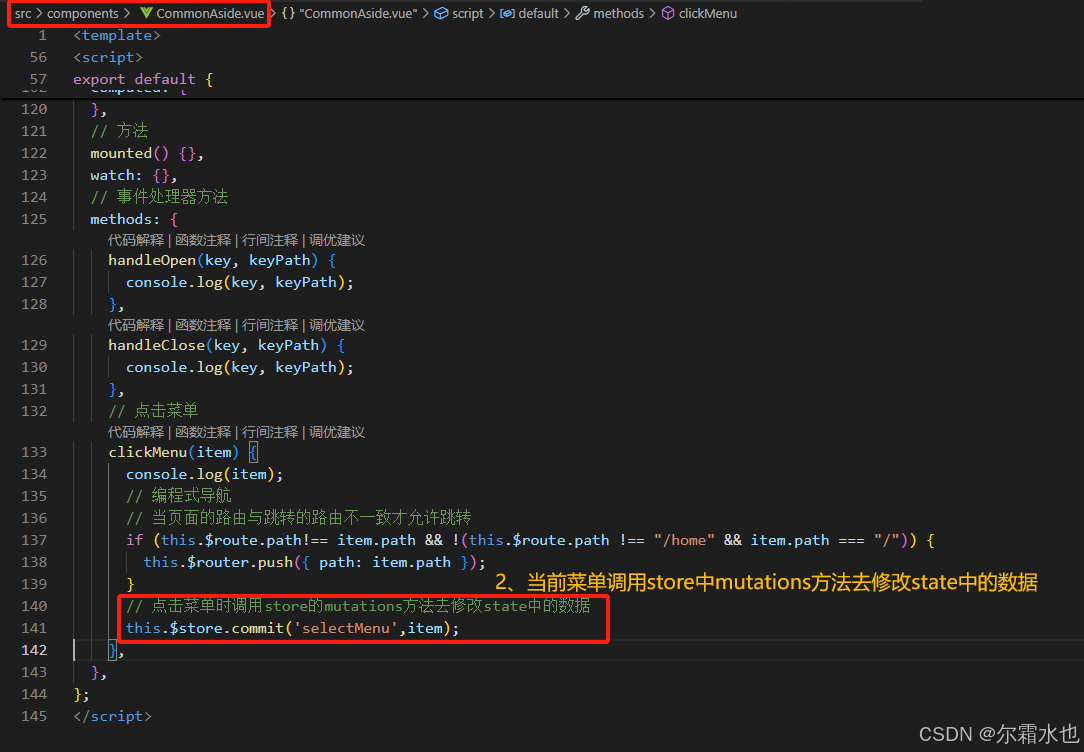The image size is (1084, 752).
Task: Click the "/home" string literal
Action: [x=684, y=540]
